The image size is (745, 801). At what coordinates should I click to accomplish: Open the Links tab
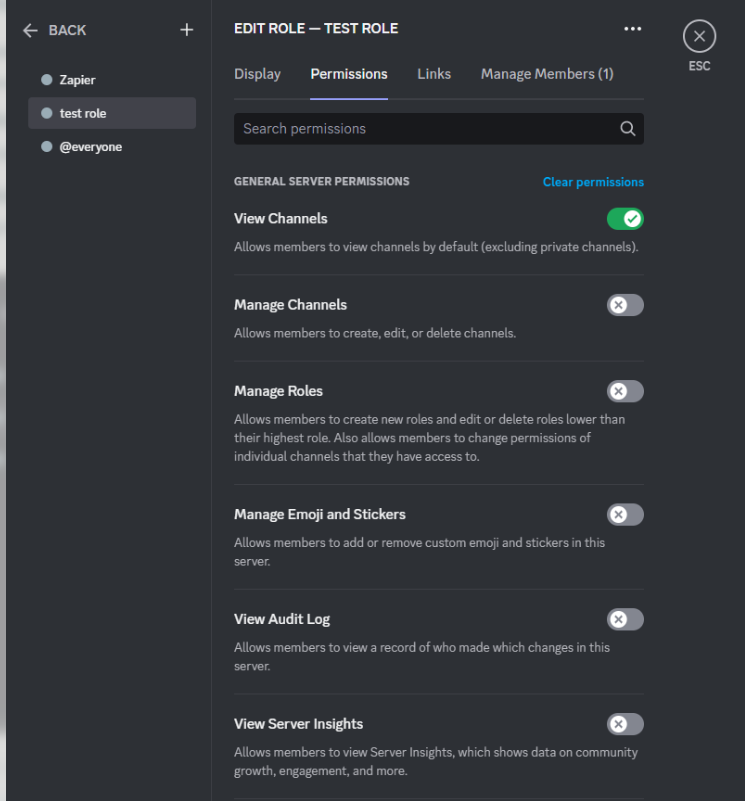(x=434, y=74)
